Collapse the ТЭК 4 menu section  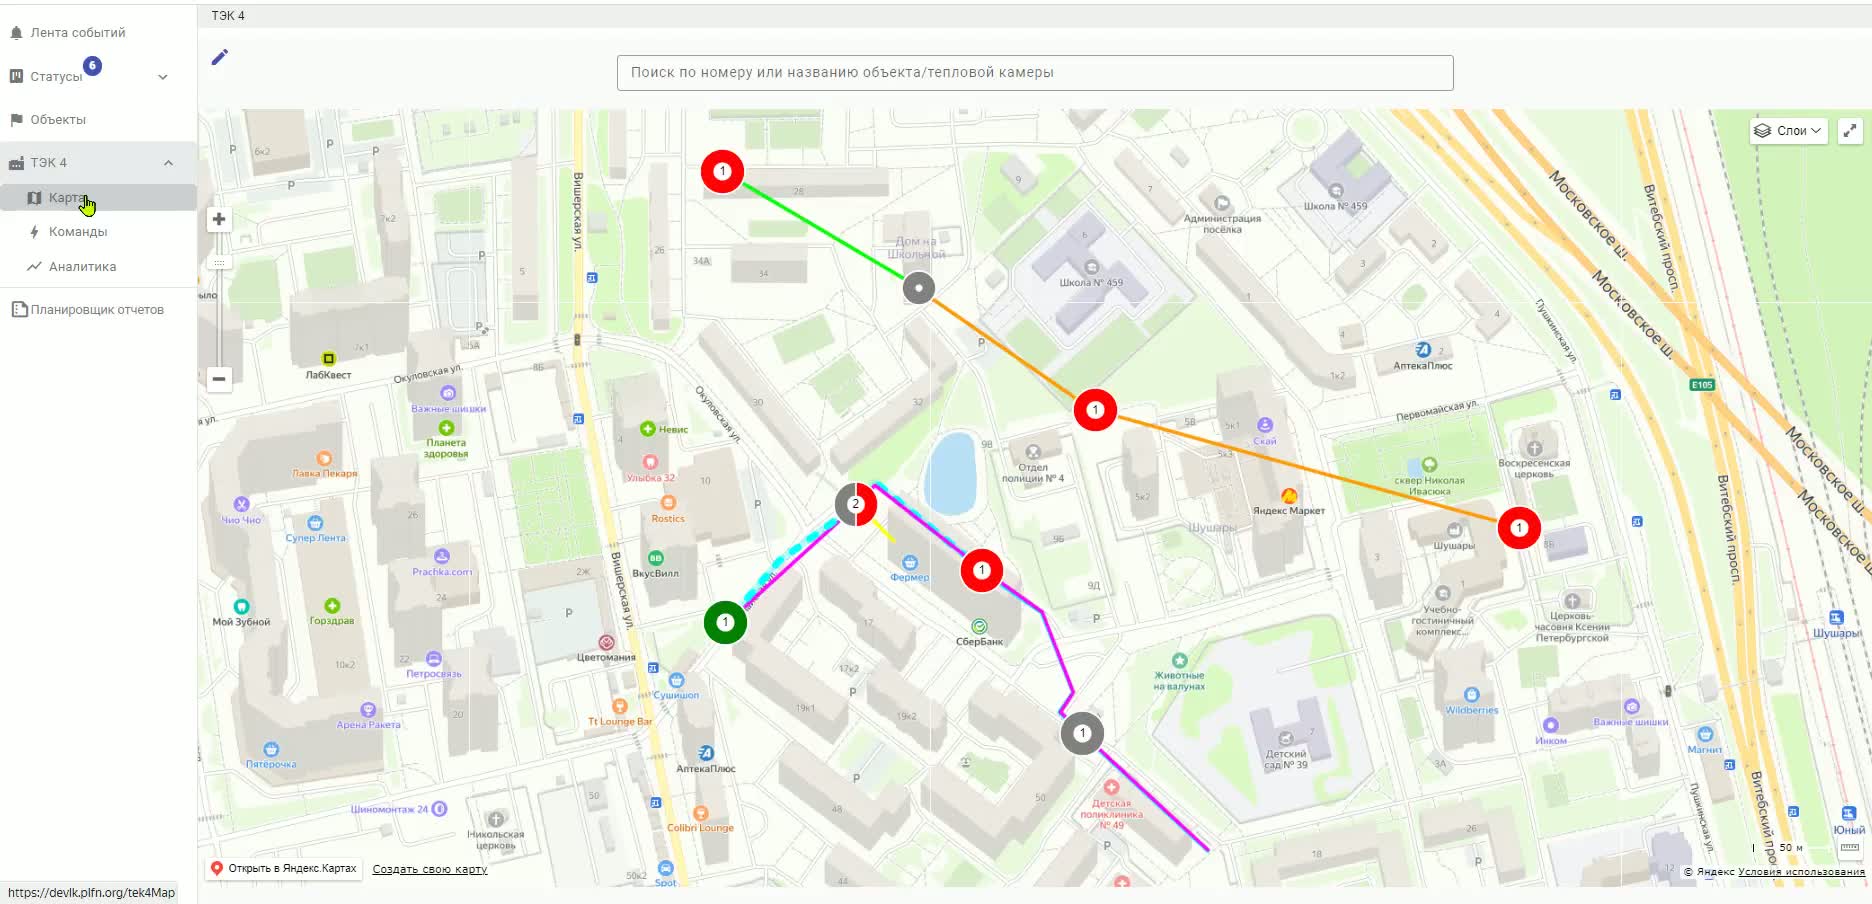tap(168, 163)
